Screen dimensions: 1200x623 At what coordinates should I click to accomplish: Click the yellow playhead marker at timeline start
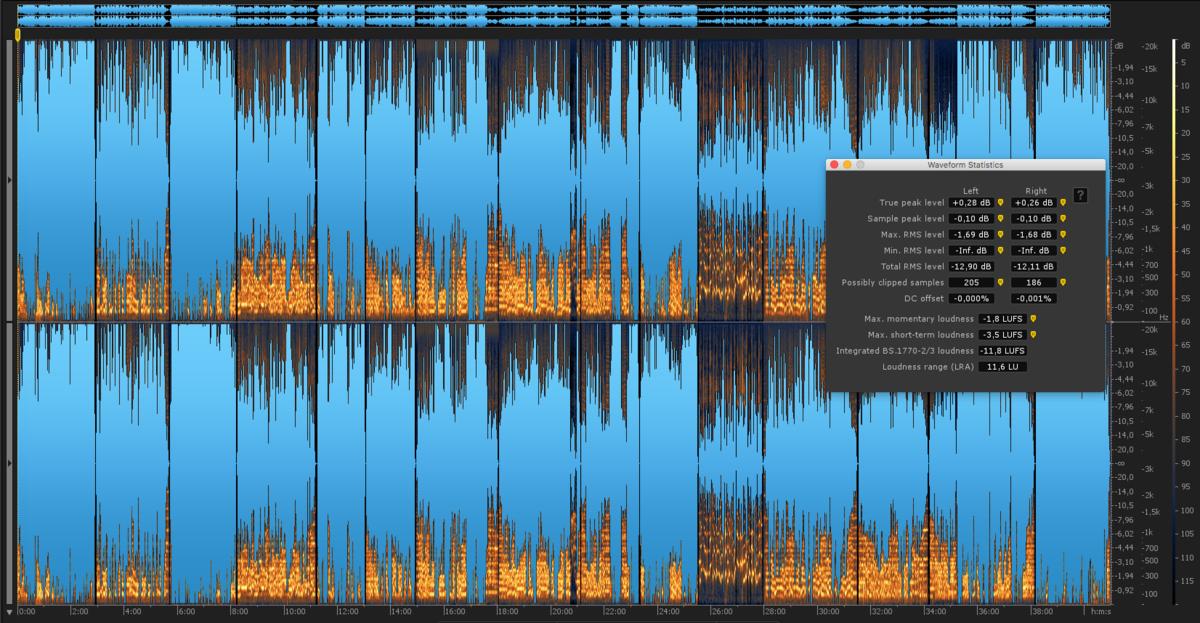18,35
